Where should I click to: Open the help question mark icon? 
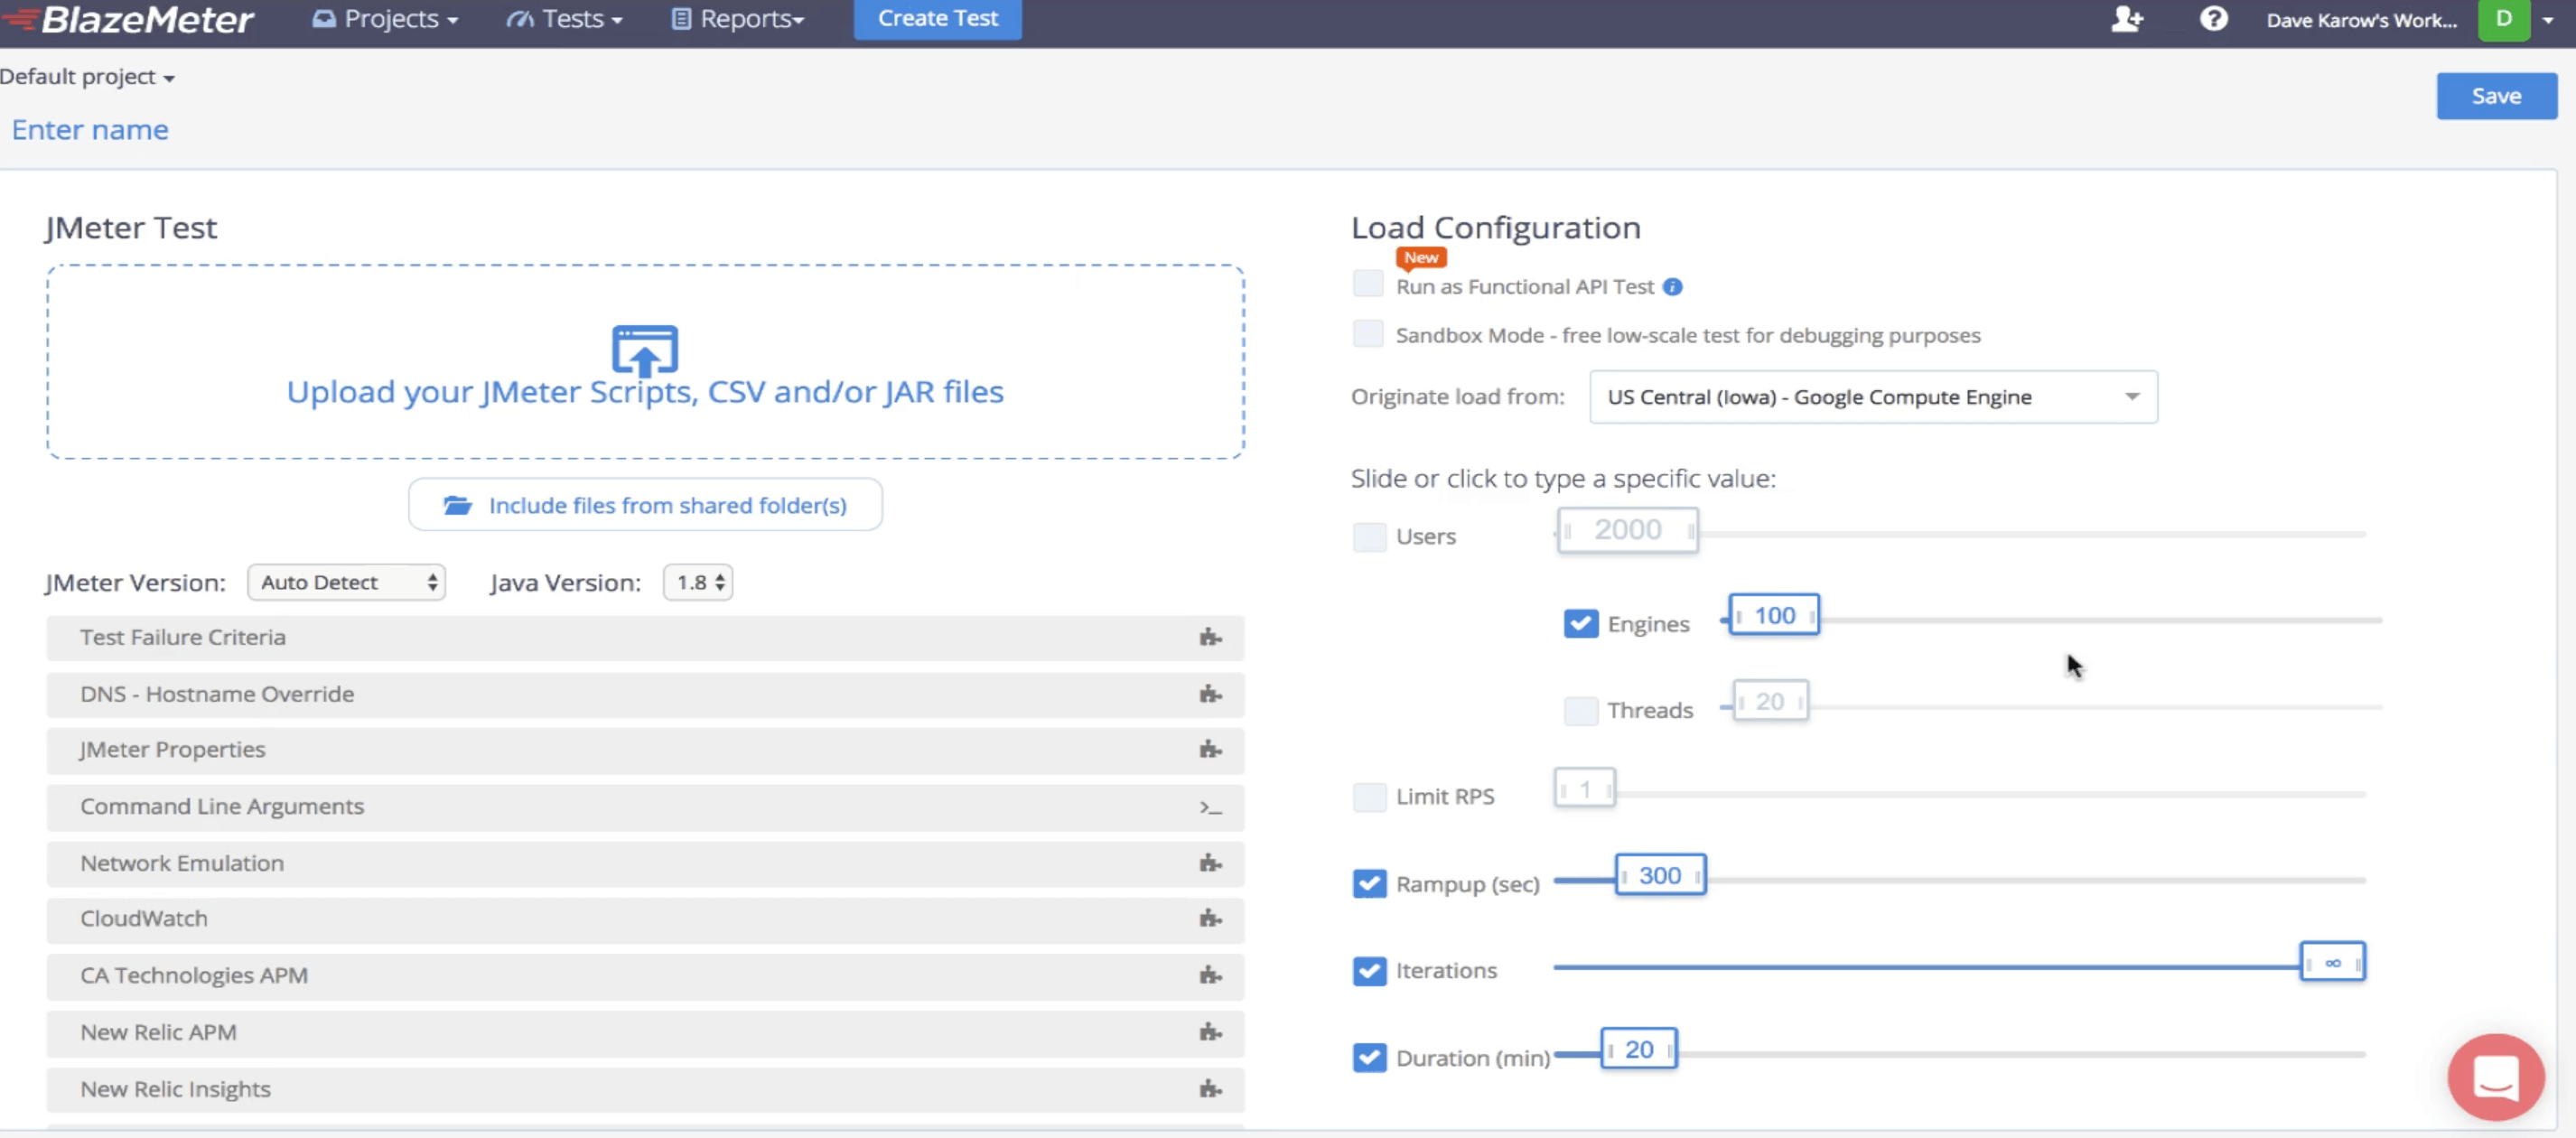pos(2213,19)
